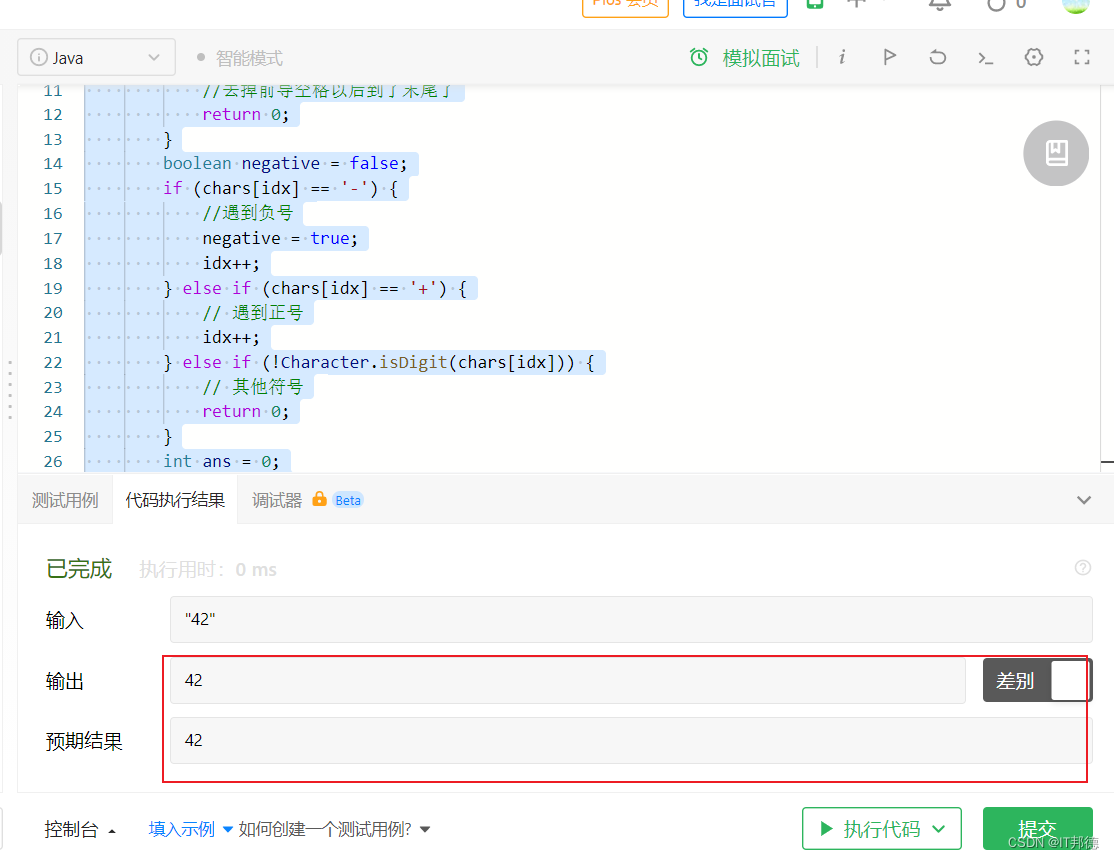Click 'boolean negative = false;' code line
The width and height of the screenshot is (1114, 859).
pyautogui.click(x=285, y=163)
